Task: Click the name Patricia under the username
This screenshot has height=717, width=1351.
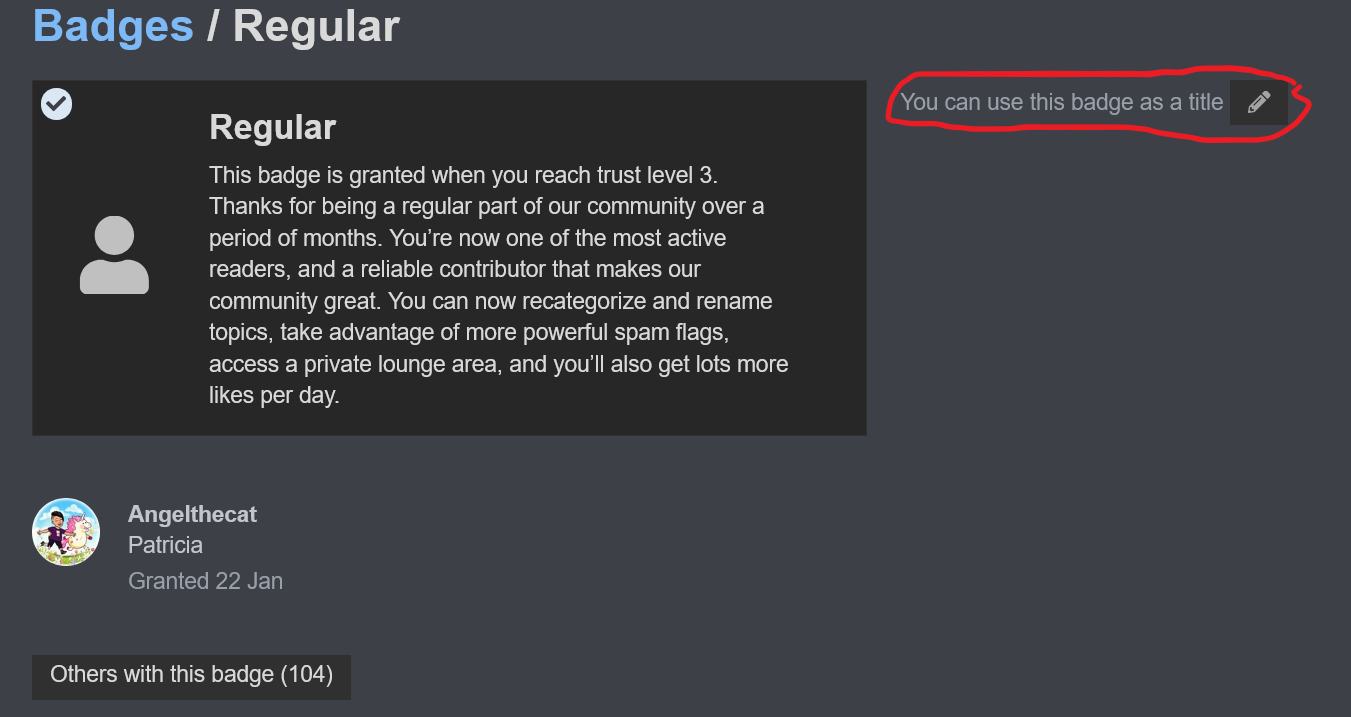Action: coord(165,545)
